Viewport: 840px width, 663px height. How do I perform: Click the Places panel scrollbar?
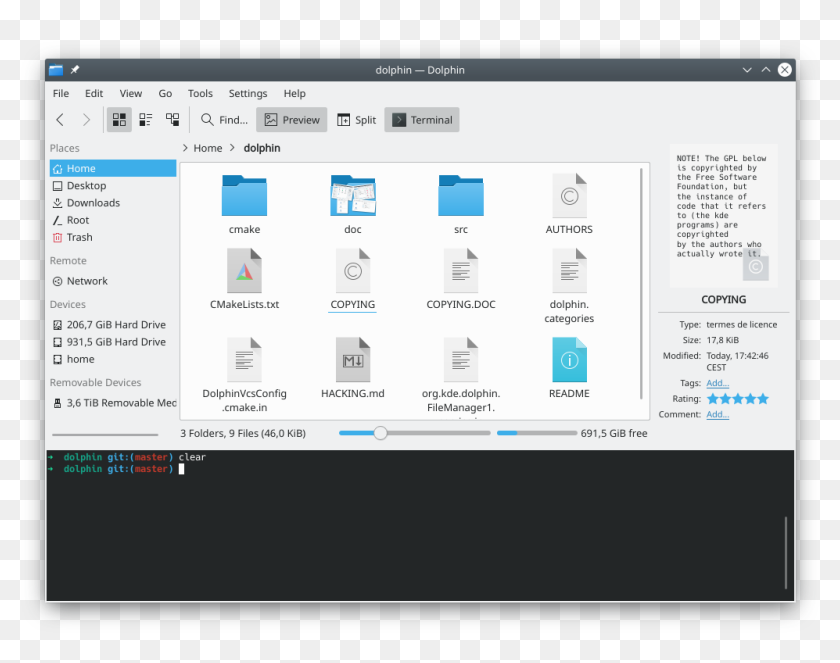106,434
